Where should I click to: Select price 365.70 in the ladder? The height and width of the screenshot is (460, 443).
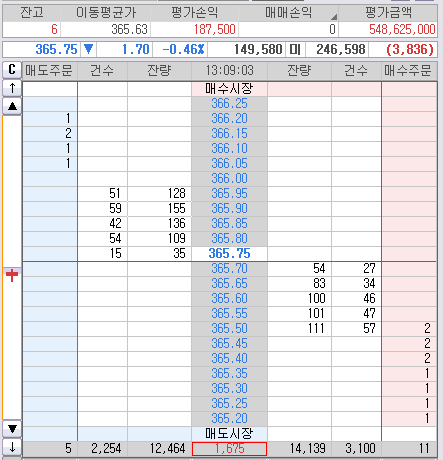229,269
